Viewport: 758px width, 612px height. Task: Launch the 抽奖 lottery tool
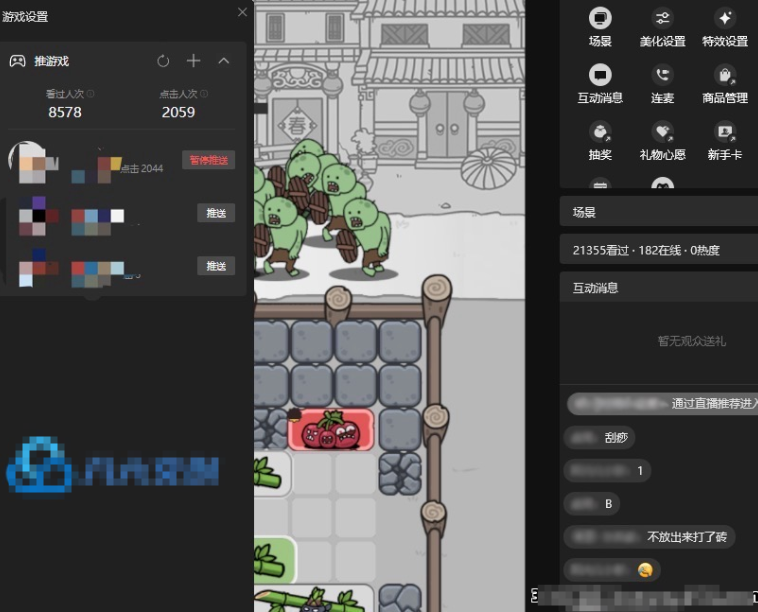click(x=600, y=132)
